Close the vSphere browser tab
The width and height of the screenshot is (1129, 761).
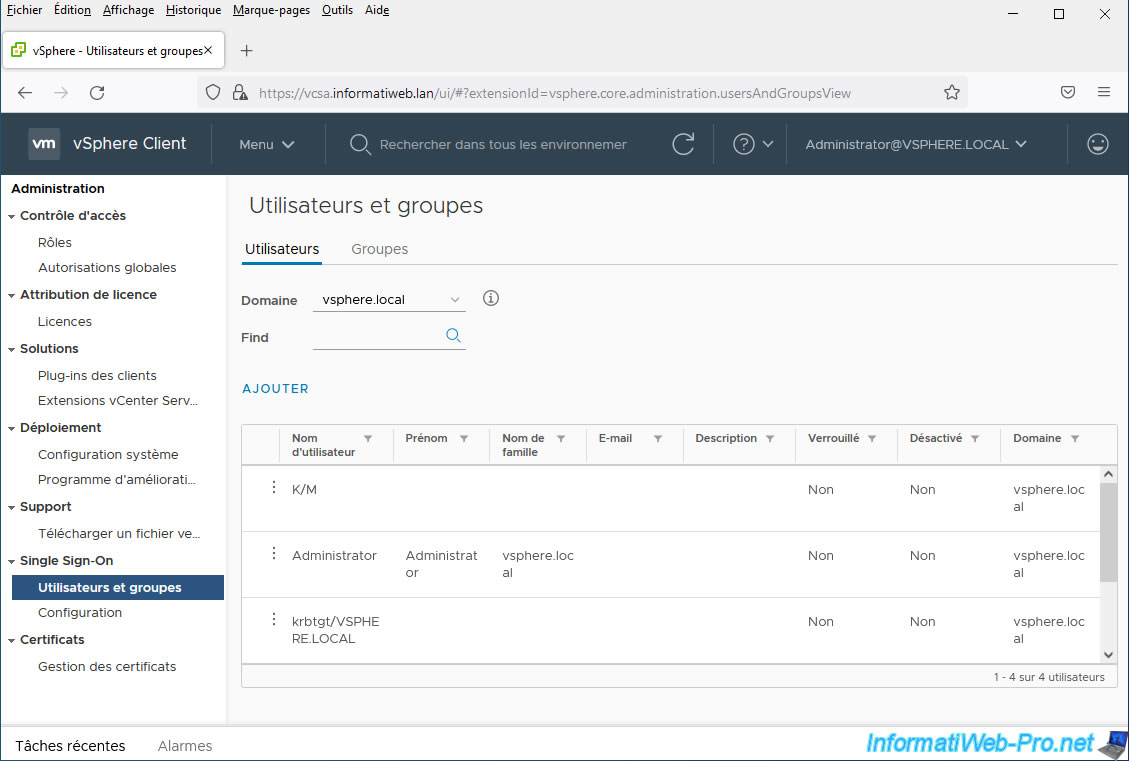coord(208,50)
